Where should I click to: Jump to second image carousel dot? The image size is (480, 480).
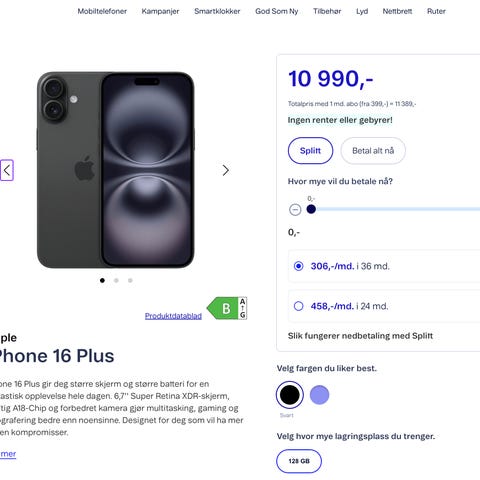(x=116, y=280)
